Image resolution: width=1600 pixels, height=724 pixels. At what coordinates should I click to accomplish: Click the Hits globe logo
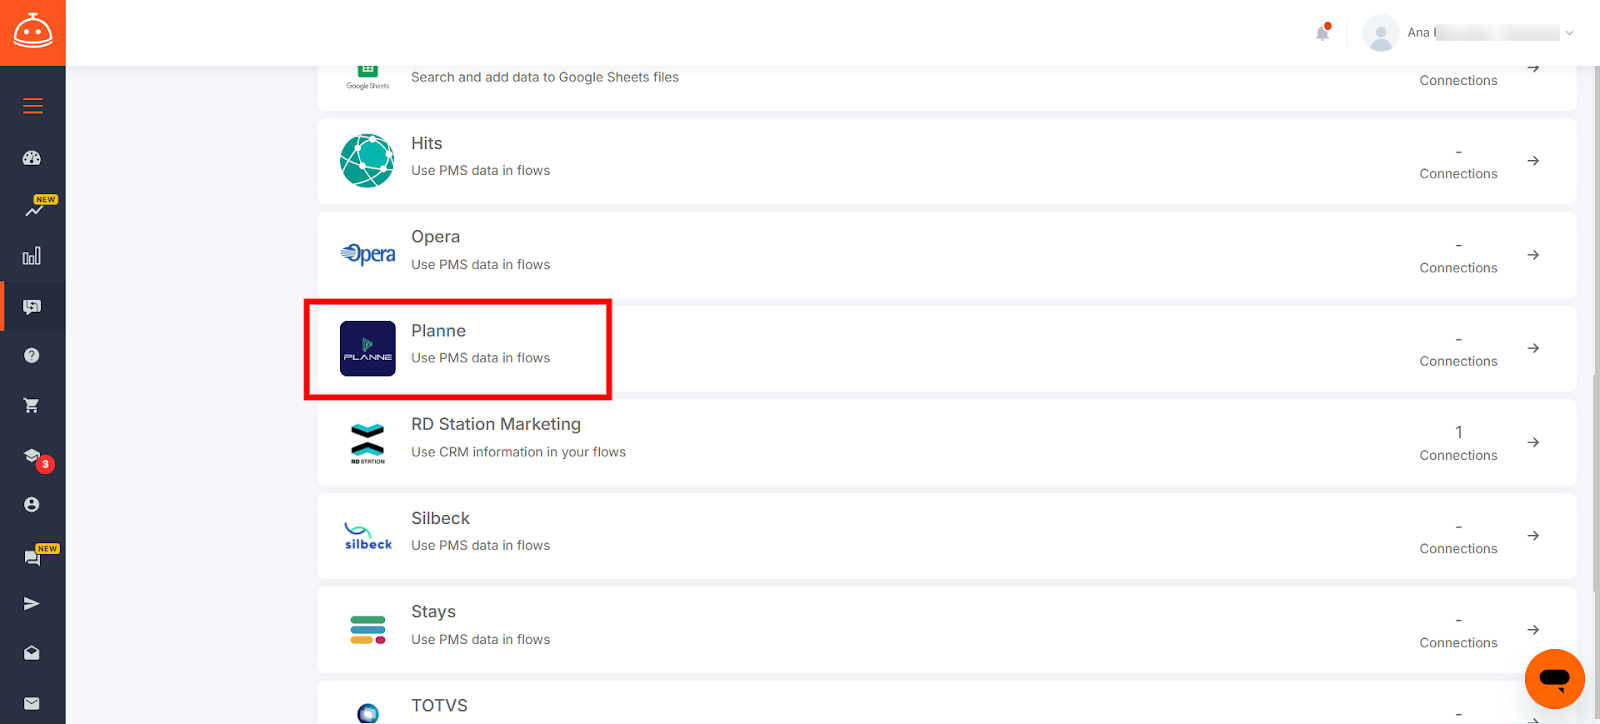pyautogui.click(x=367, y=161)
